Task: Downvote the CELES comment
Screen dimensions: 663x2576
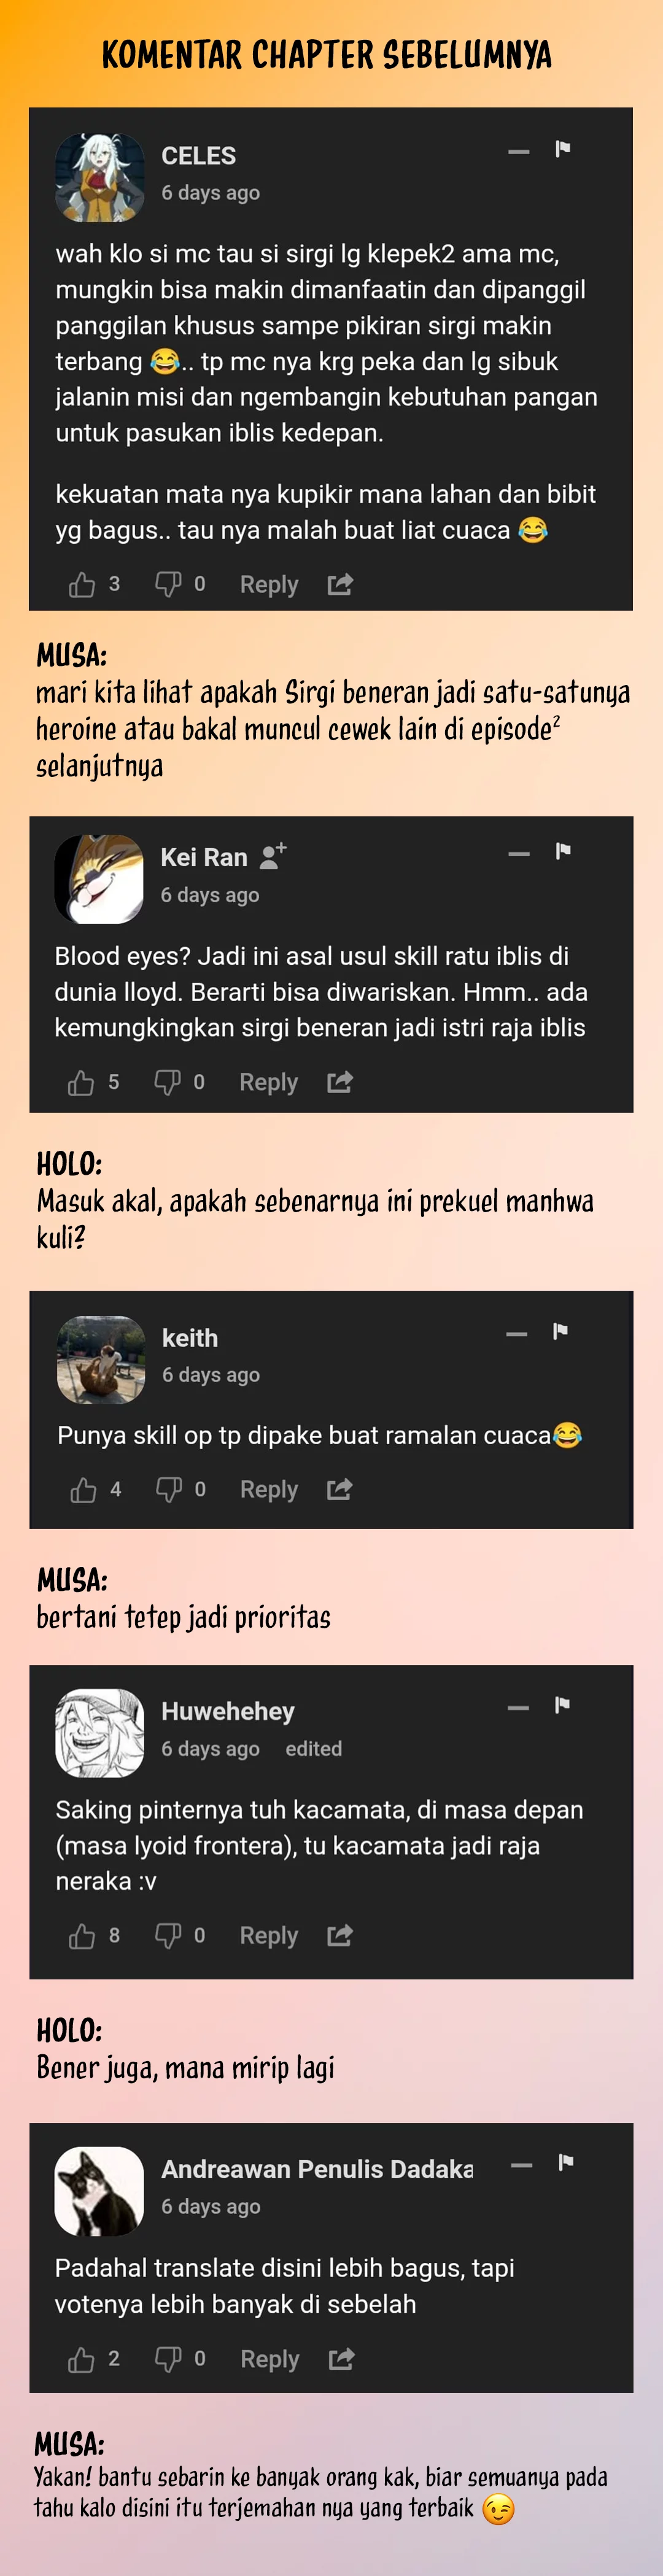Action: point(168,584)
